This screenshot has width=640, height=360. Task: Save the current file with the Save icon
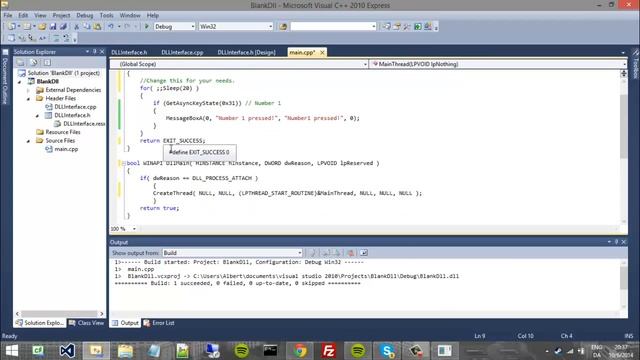click(53, 27)
